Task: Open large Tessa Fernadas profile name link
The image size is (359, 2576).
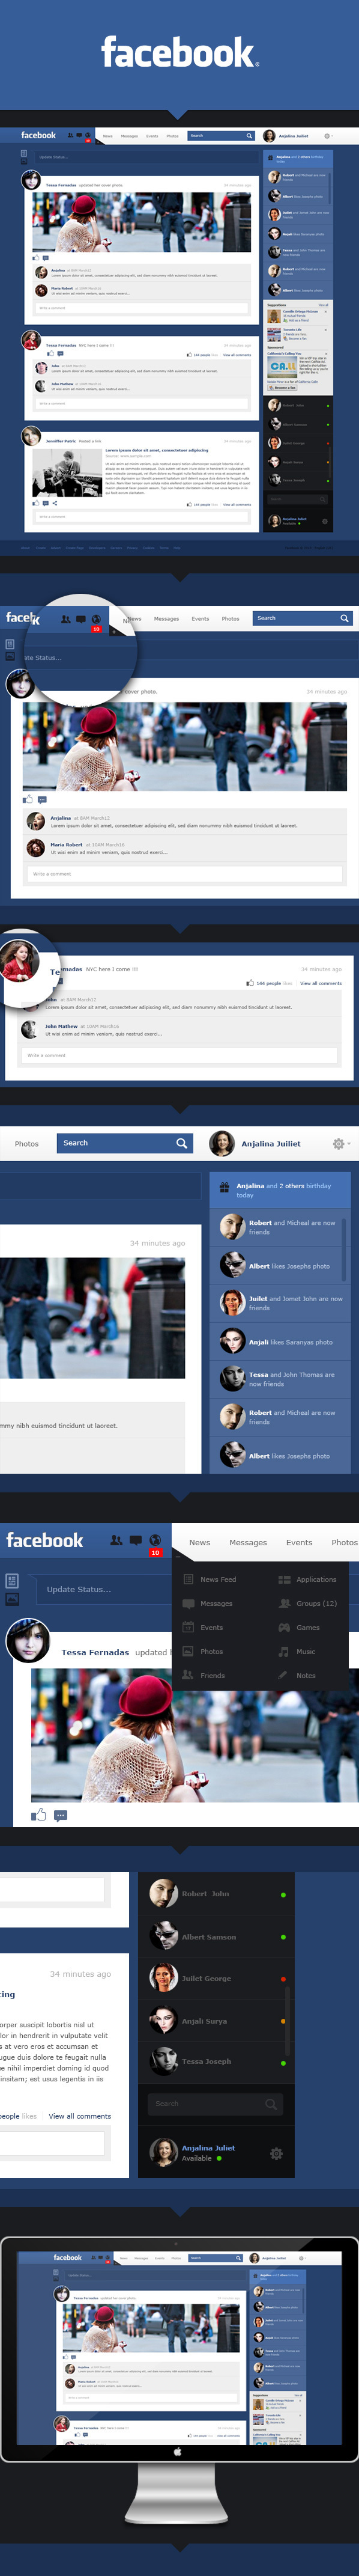Action: tap(95, 1652)
